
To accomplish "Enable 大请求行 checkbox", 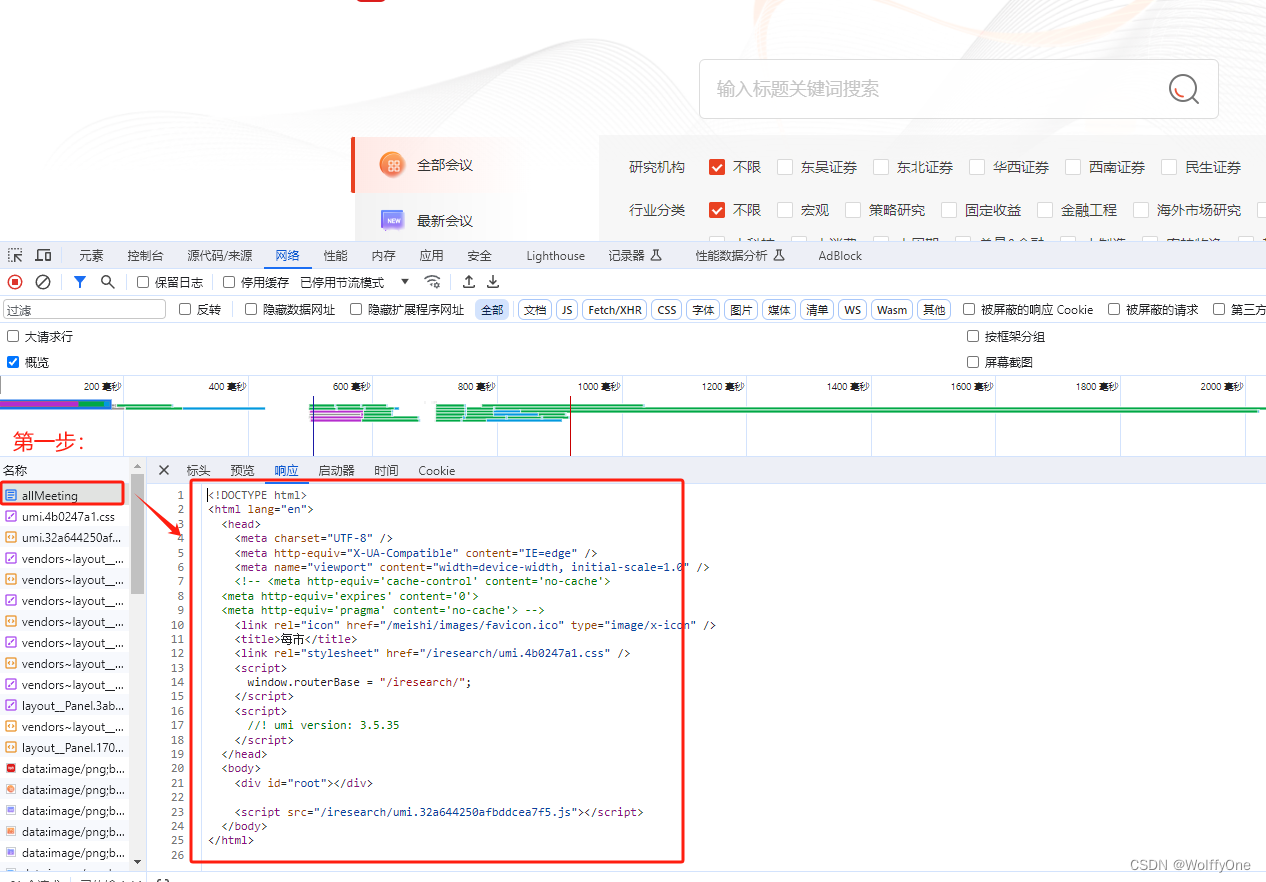I will pos(13,337).
